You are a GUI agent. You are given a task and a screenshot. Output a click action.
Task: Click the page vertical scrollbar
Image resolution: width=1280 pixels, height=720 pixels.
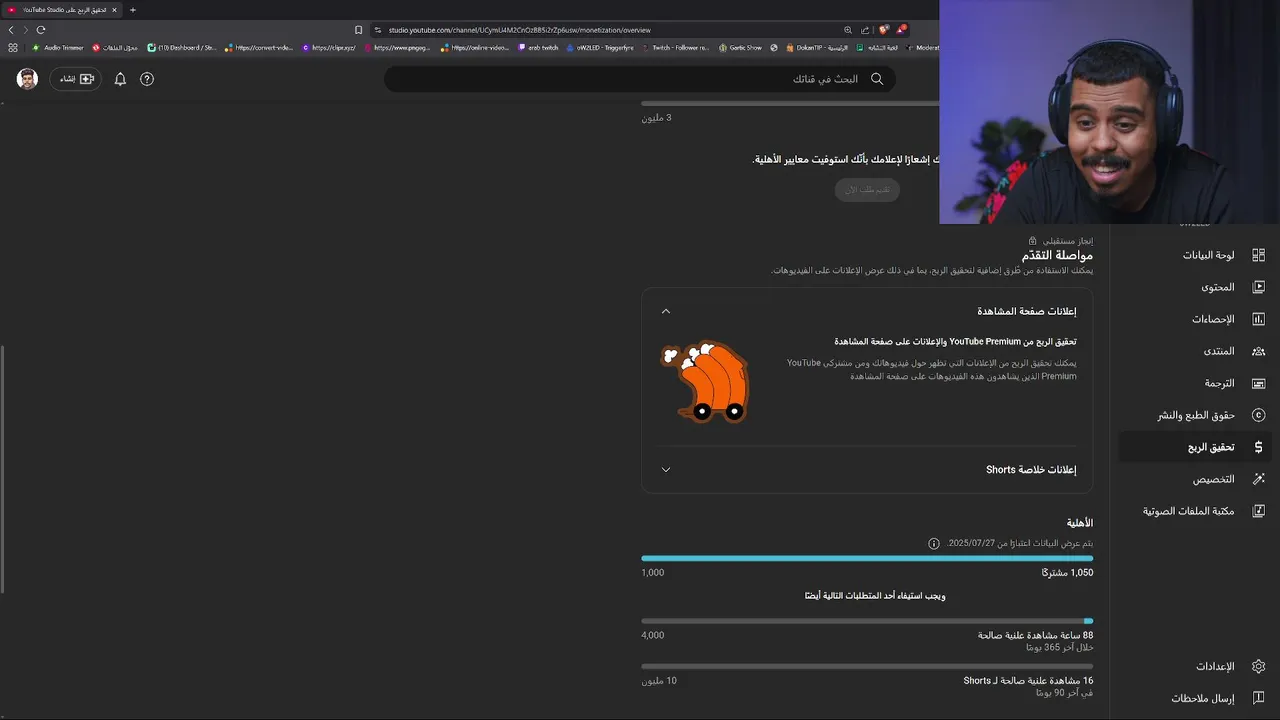(3, 468)
